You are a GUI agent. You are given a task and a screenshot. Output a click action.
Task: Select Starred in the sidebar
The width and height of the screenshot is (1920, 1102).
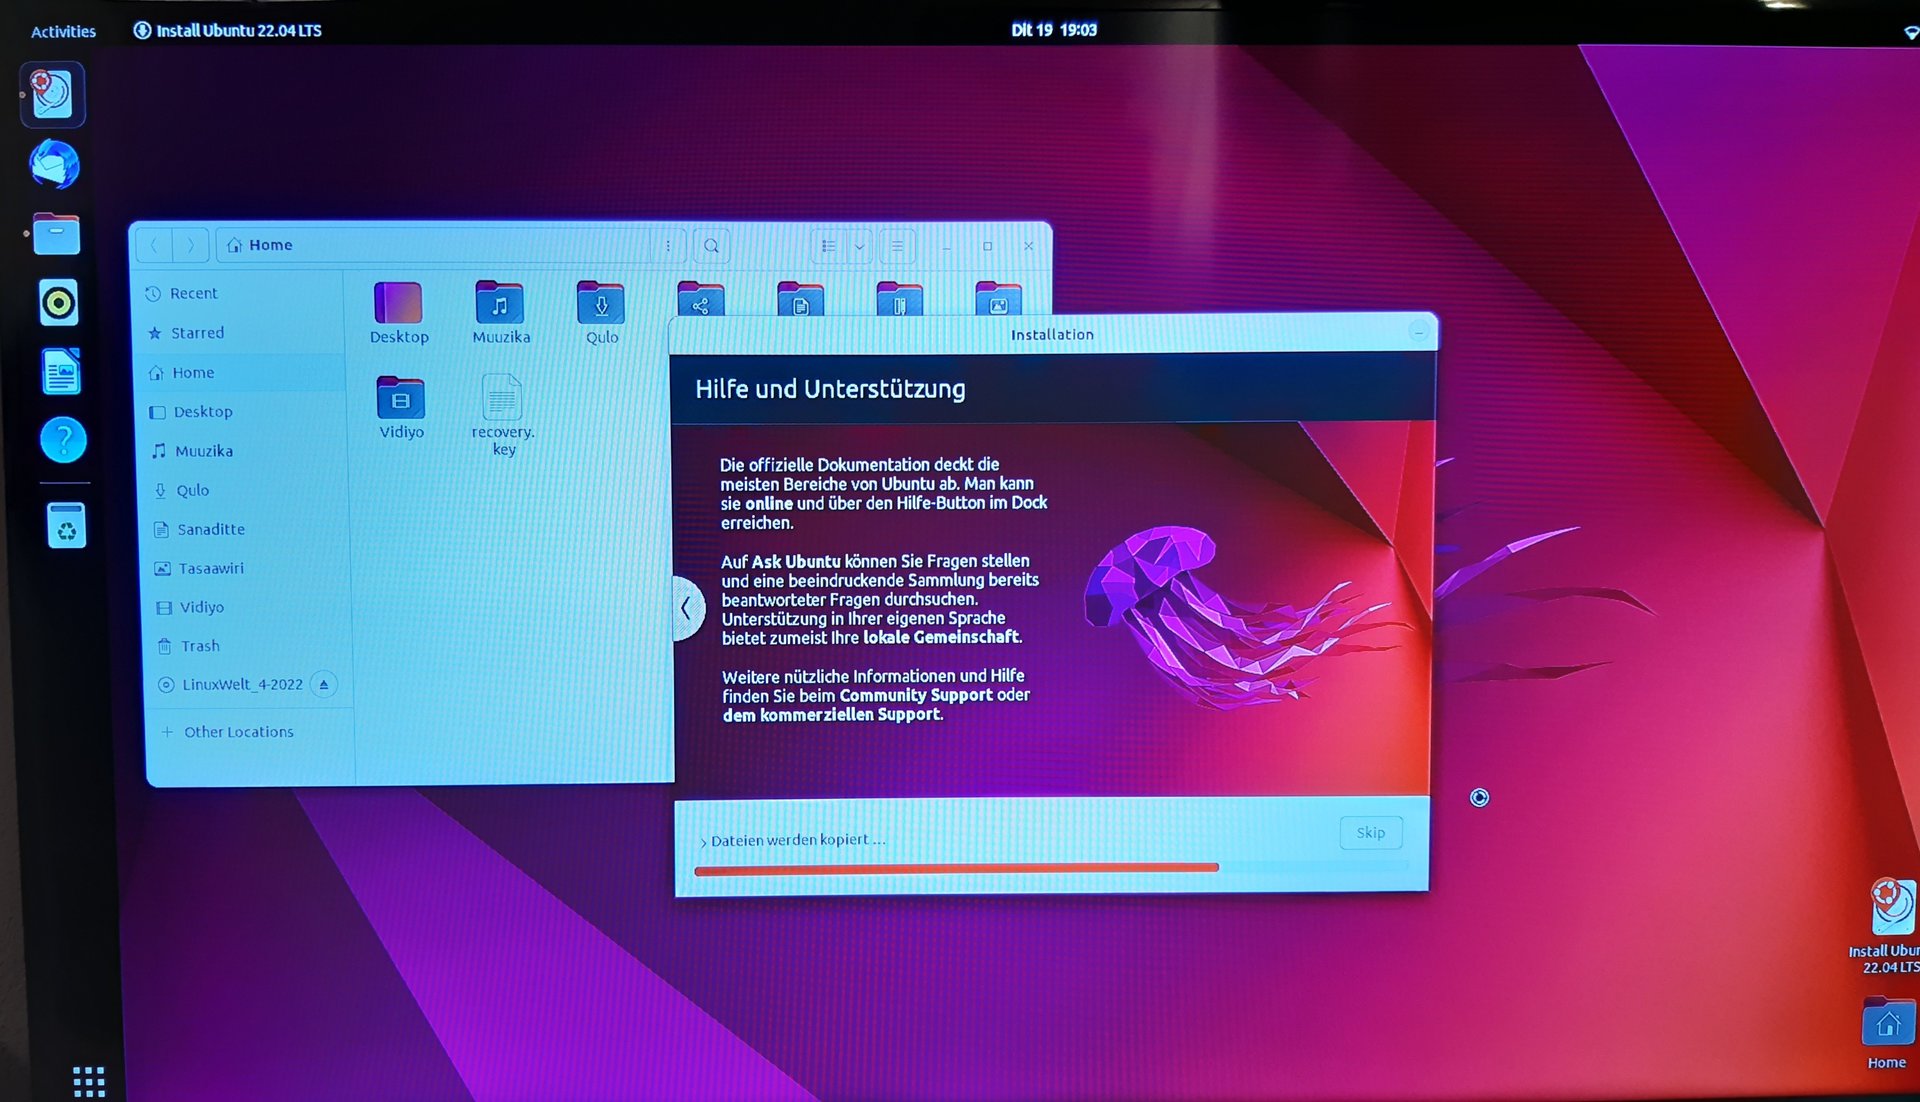197,333
